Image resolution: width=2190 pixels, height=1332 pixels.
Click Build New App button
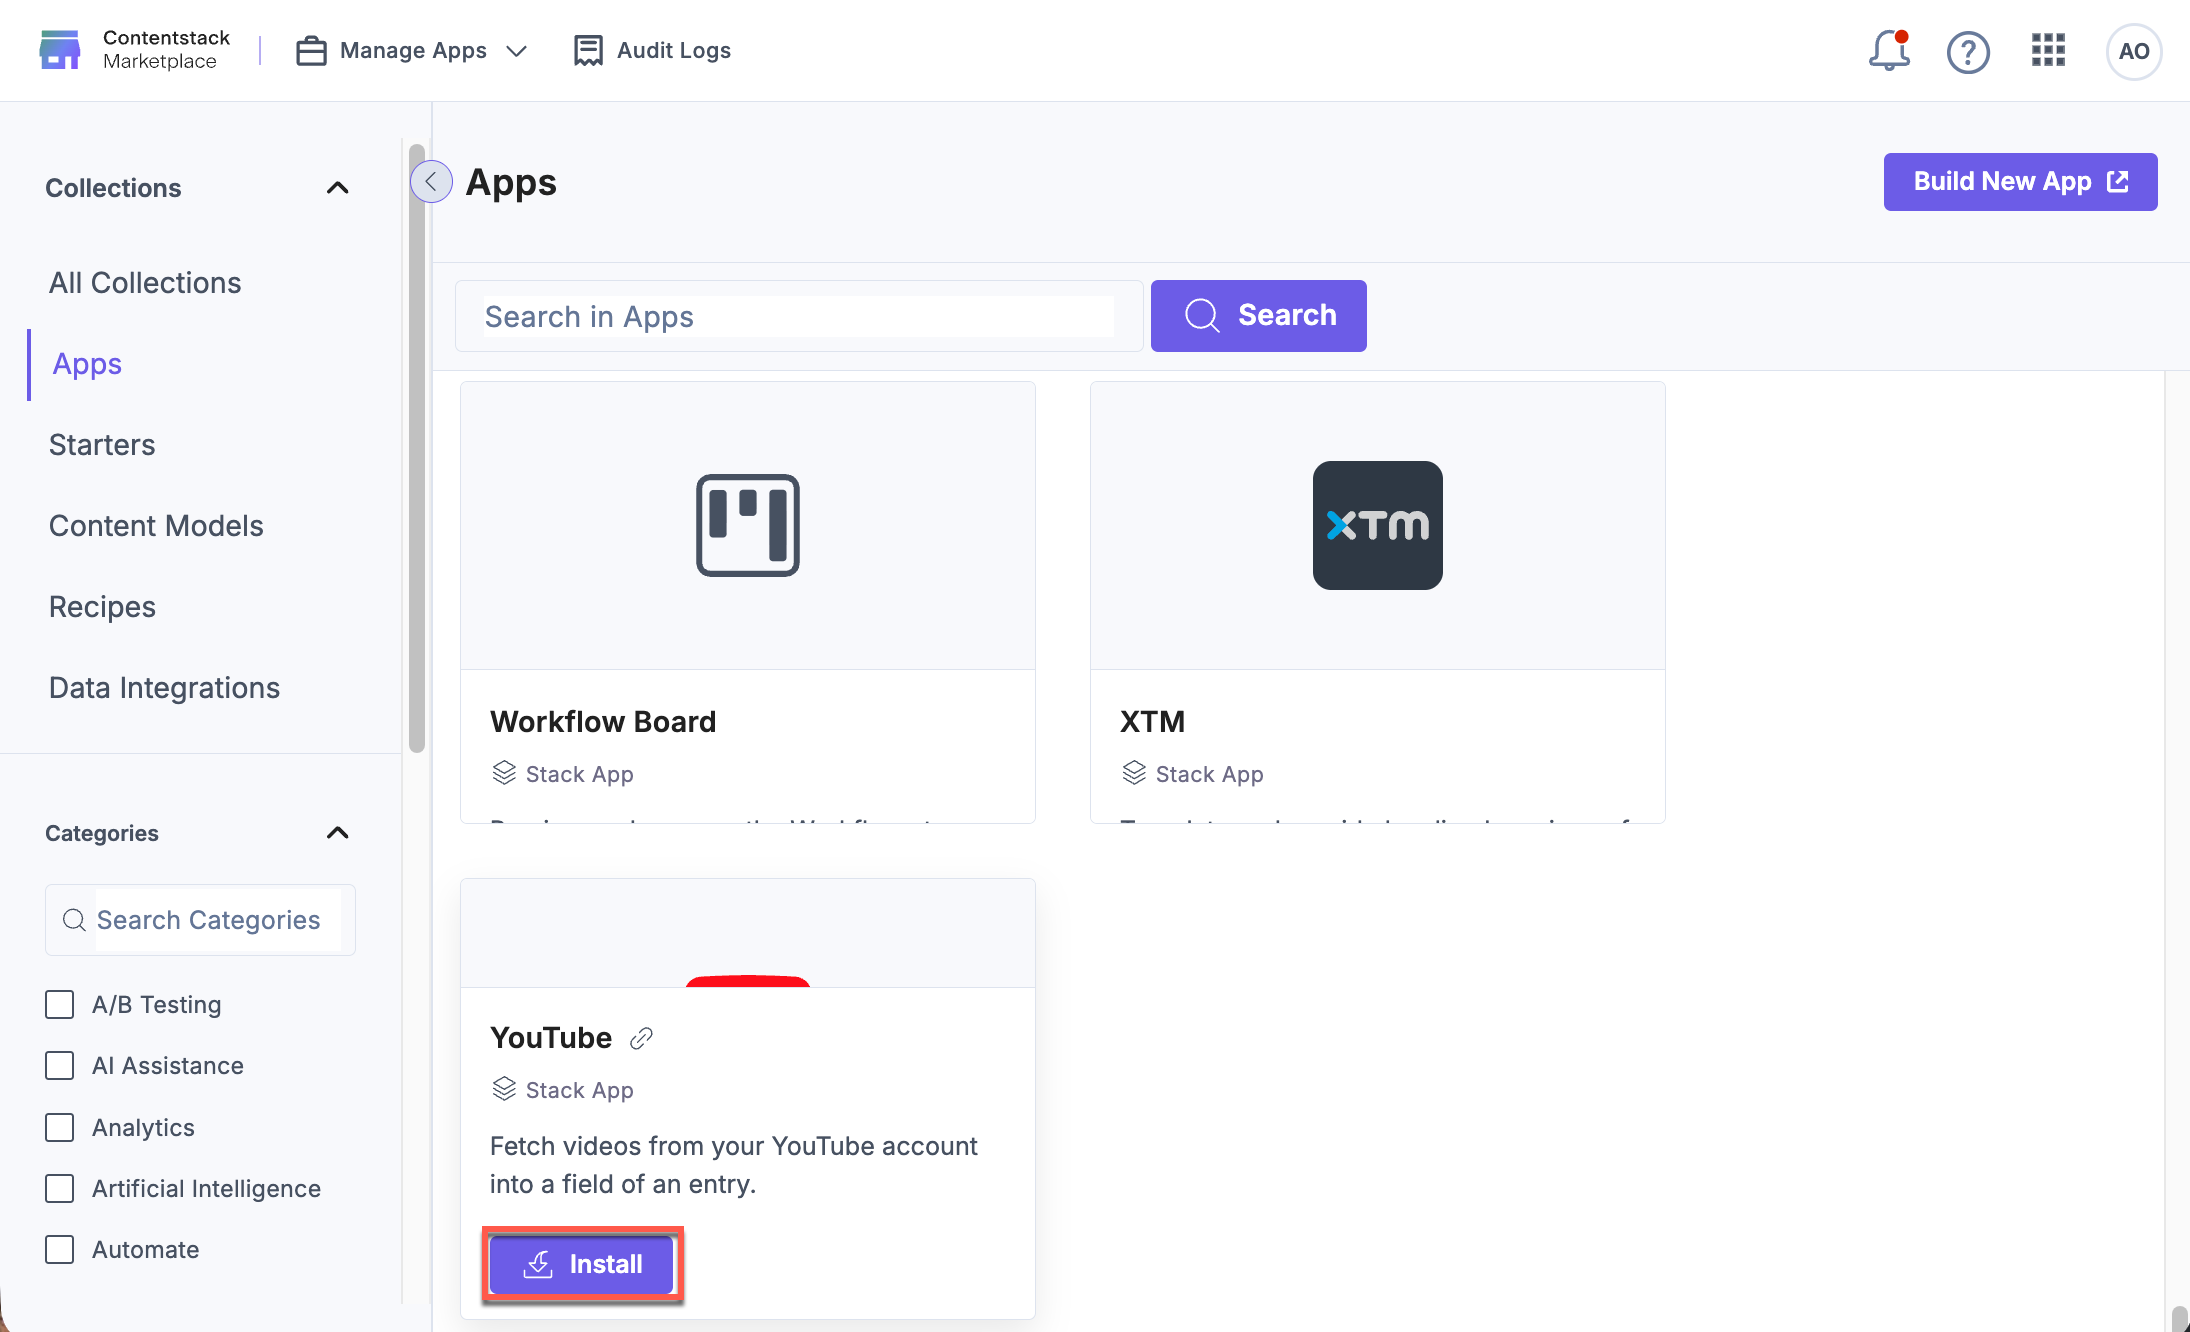click(x=2020, y=182)
